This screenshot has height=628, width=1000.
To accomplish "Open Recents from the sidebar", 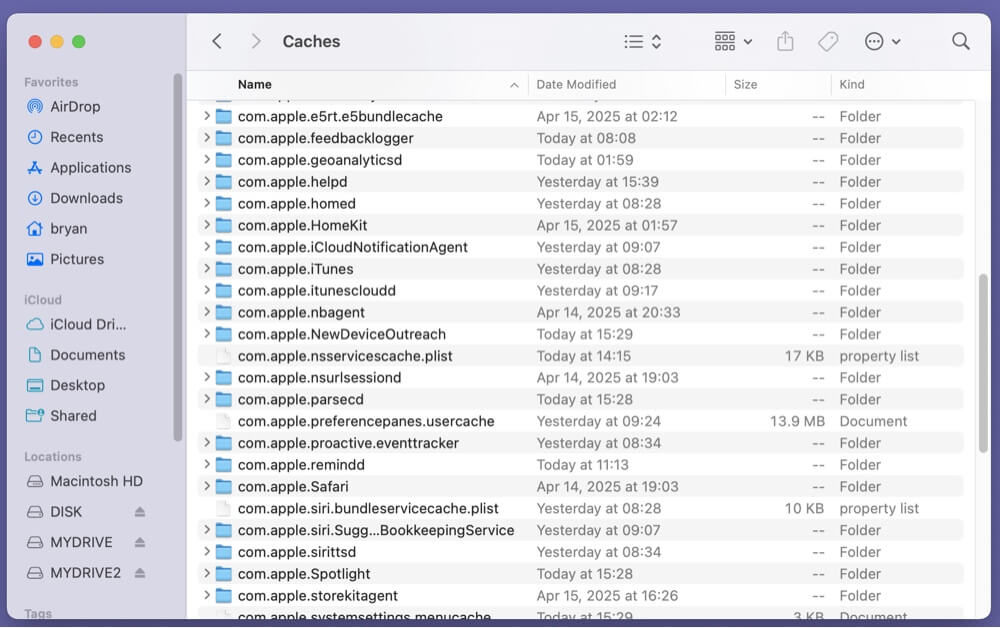I will pyautogui.click(x=76, y=137).
